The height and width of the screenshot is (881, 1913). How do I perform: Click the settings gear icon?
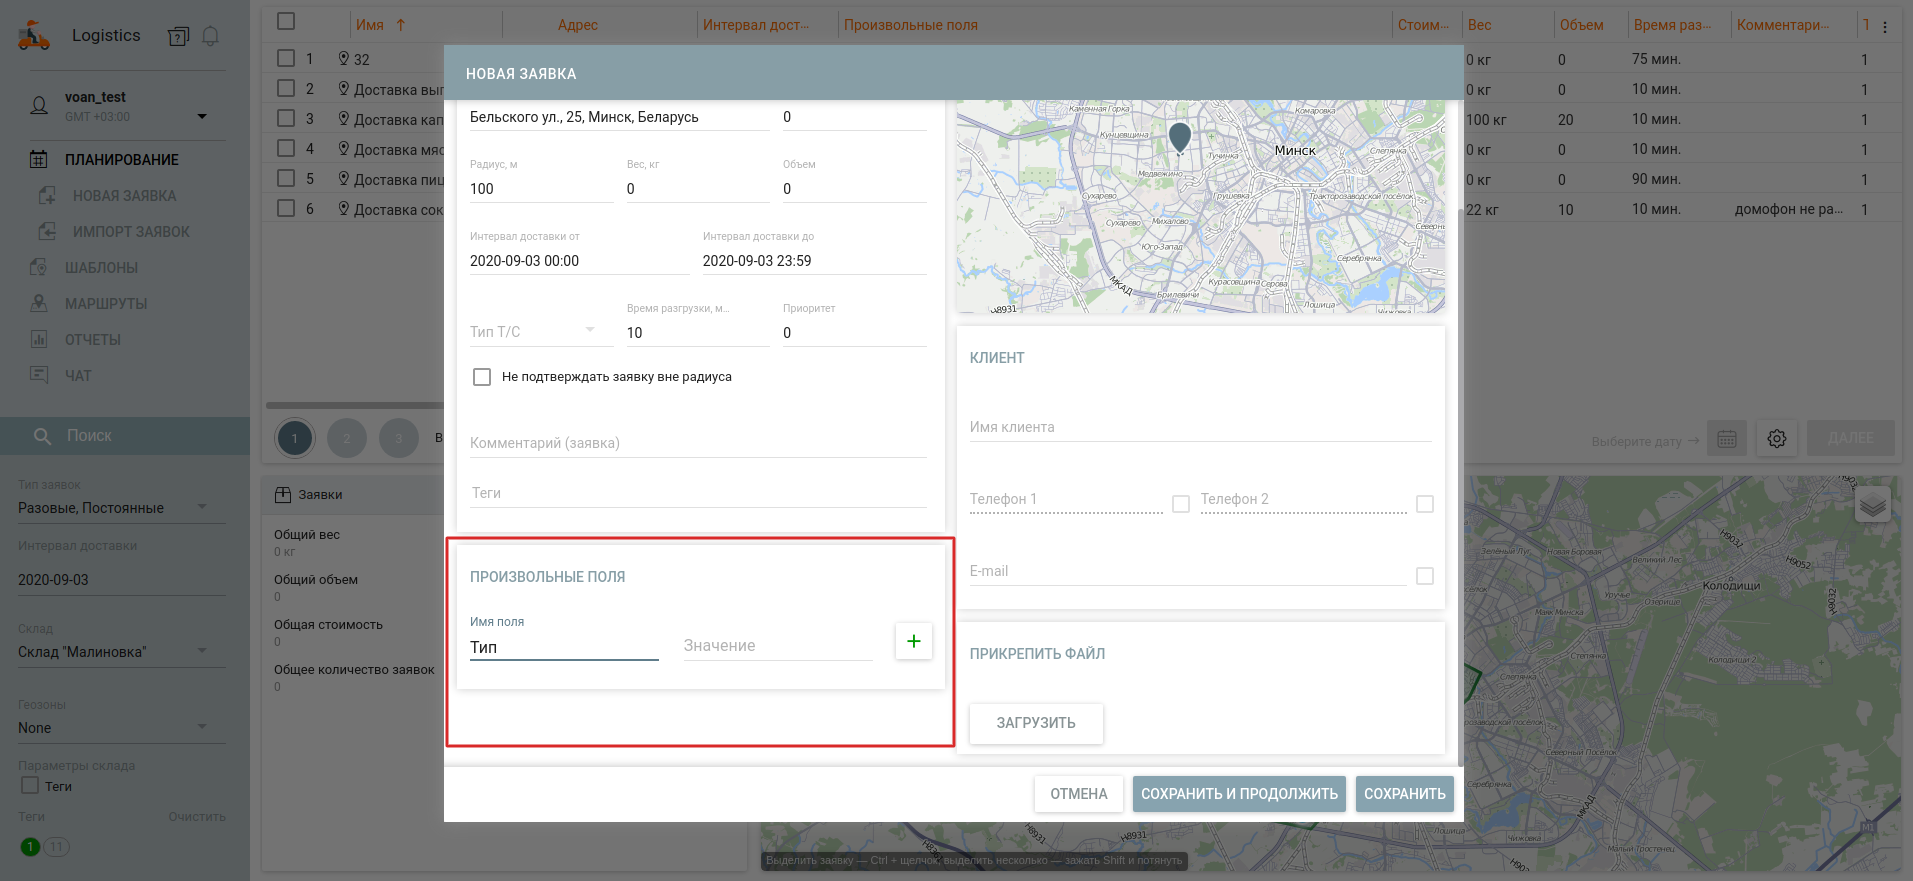pos(1776,439)
